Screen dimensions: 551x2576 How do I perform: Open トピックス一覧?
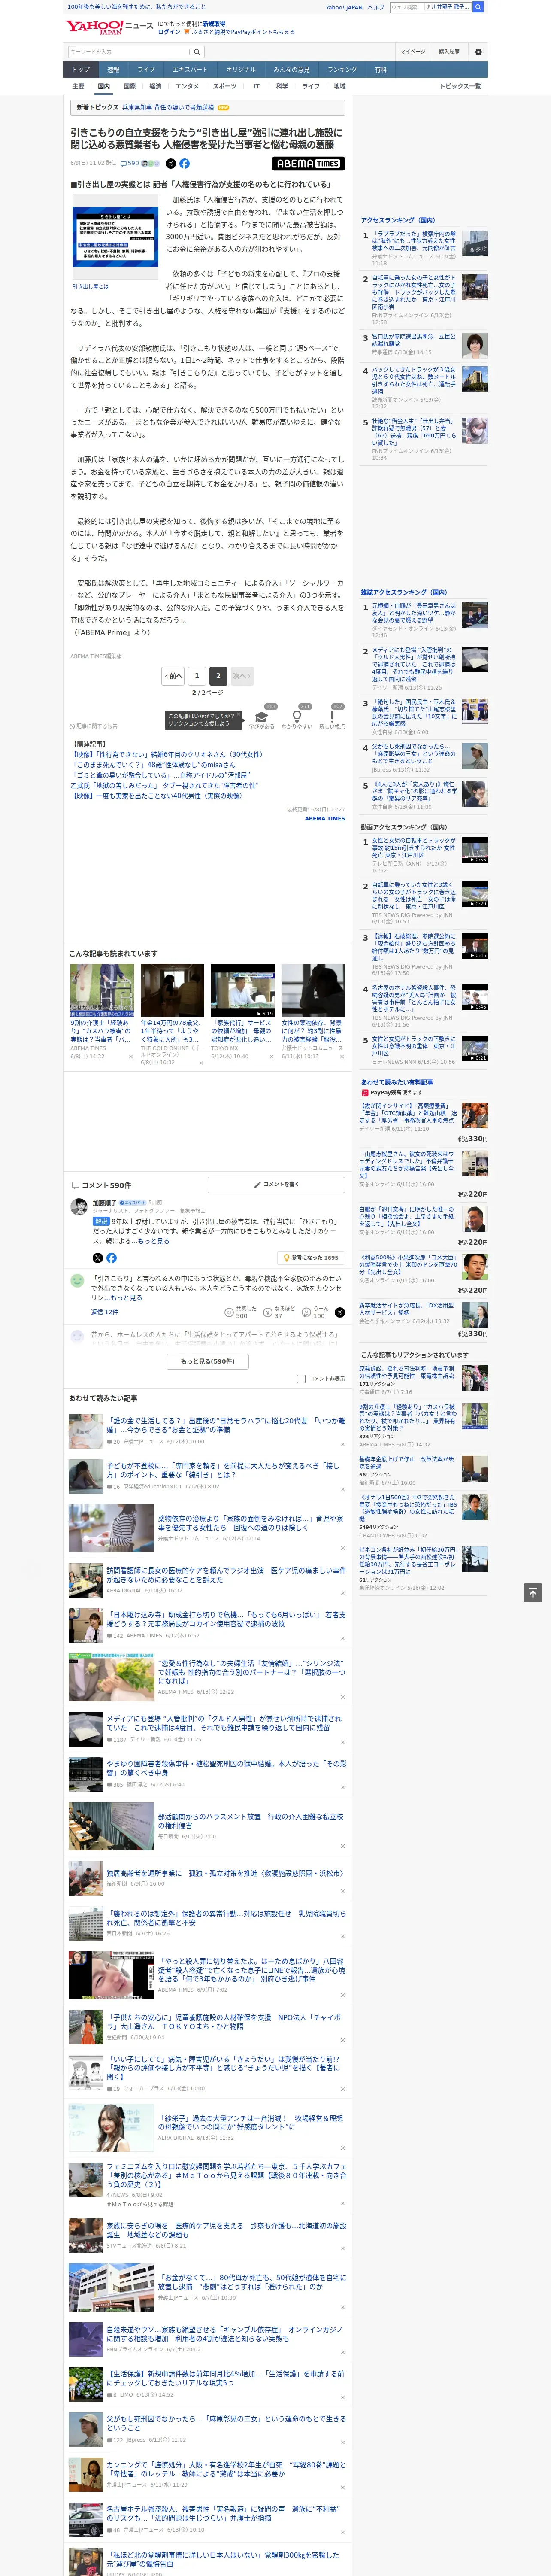pos(460,86)
